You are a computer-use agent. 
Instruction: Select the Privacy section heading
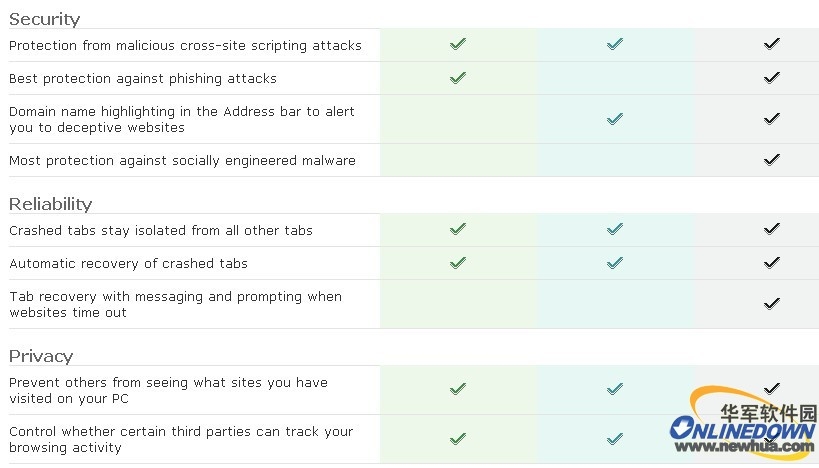pos(41,356)
